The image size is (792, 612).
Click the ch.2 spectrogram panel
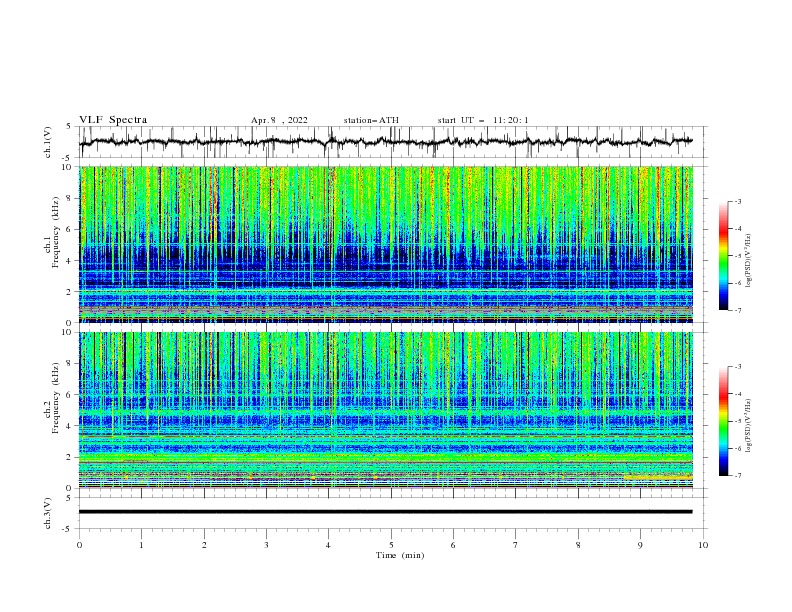click(x=386, y=410)
